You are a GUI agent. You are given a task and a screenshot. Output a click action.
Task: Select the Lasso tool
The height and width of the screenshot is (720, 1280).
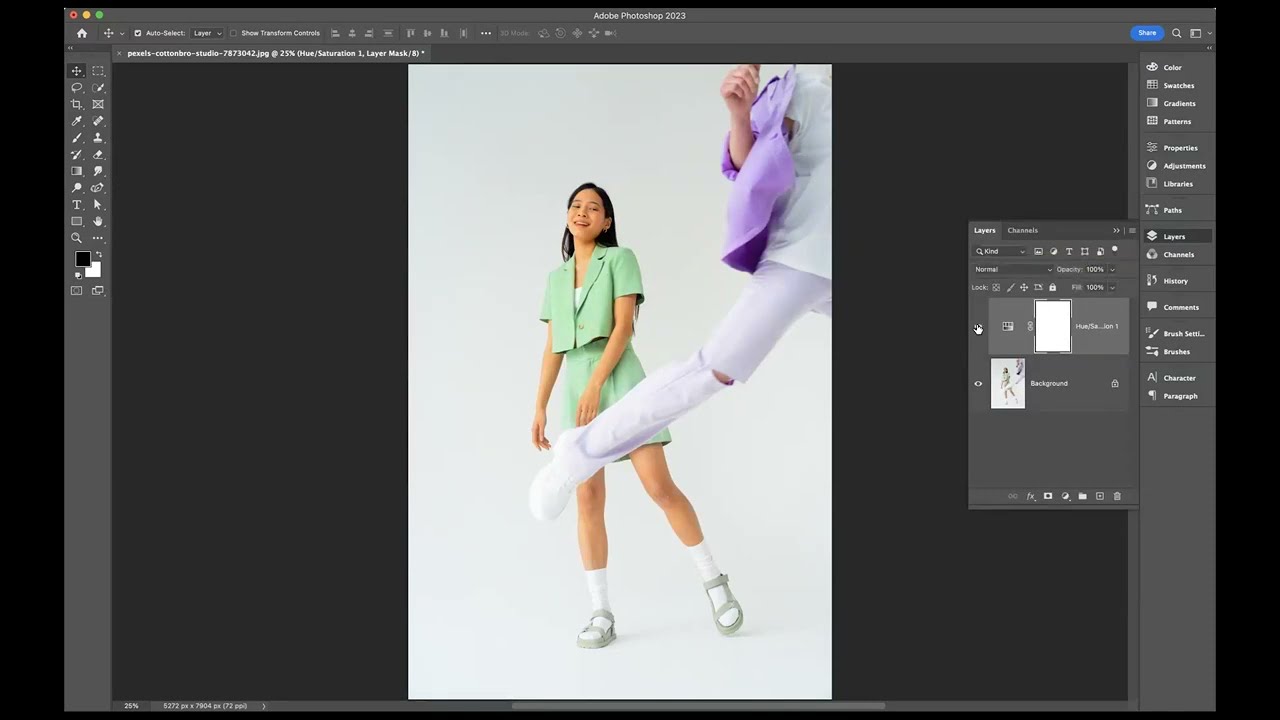[x=76, y=88]
